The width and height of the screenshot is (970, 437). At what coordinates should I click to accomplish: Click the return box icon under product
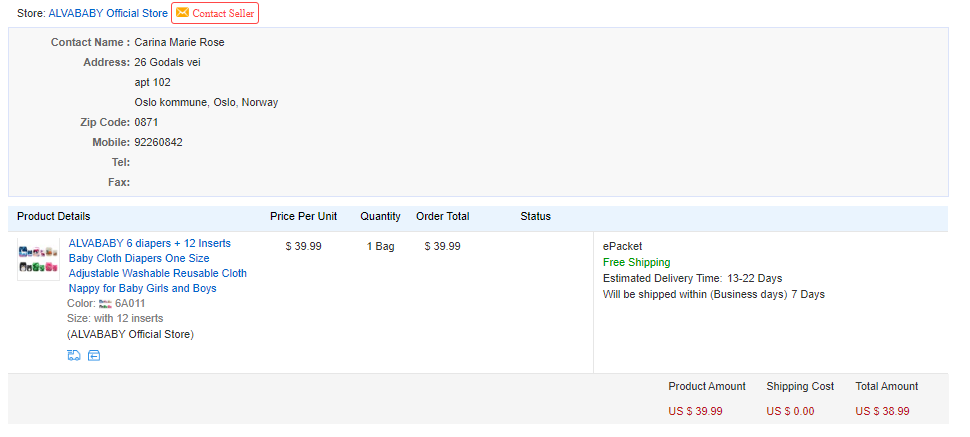(93, 355)
